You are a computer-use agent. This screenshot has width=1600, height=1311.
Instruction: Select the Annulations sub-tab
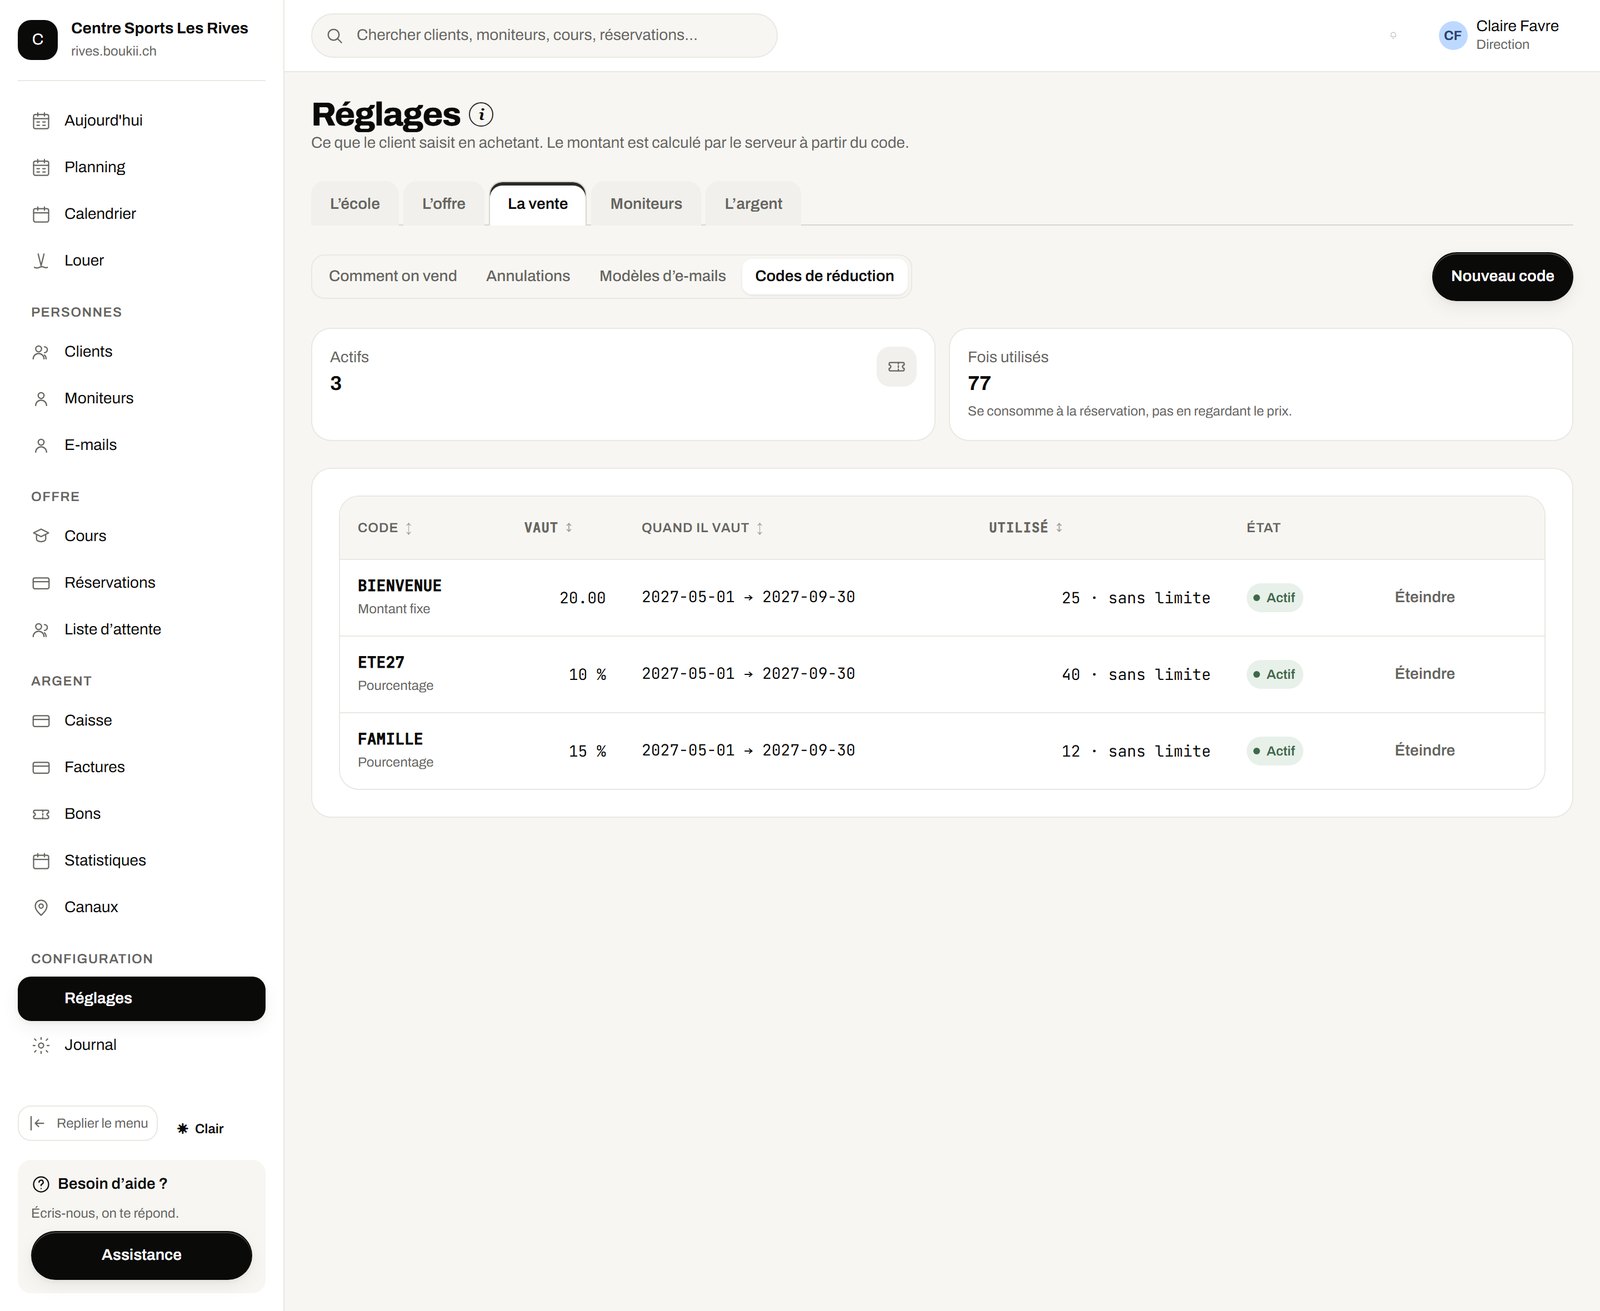coord(528,276)
